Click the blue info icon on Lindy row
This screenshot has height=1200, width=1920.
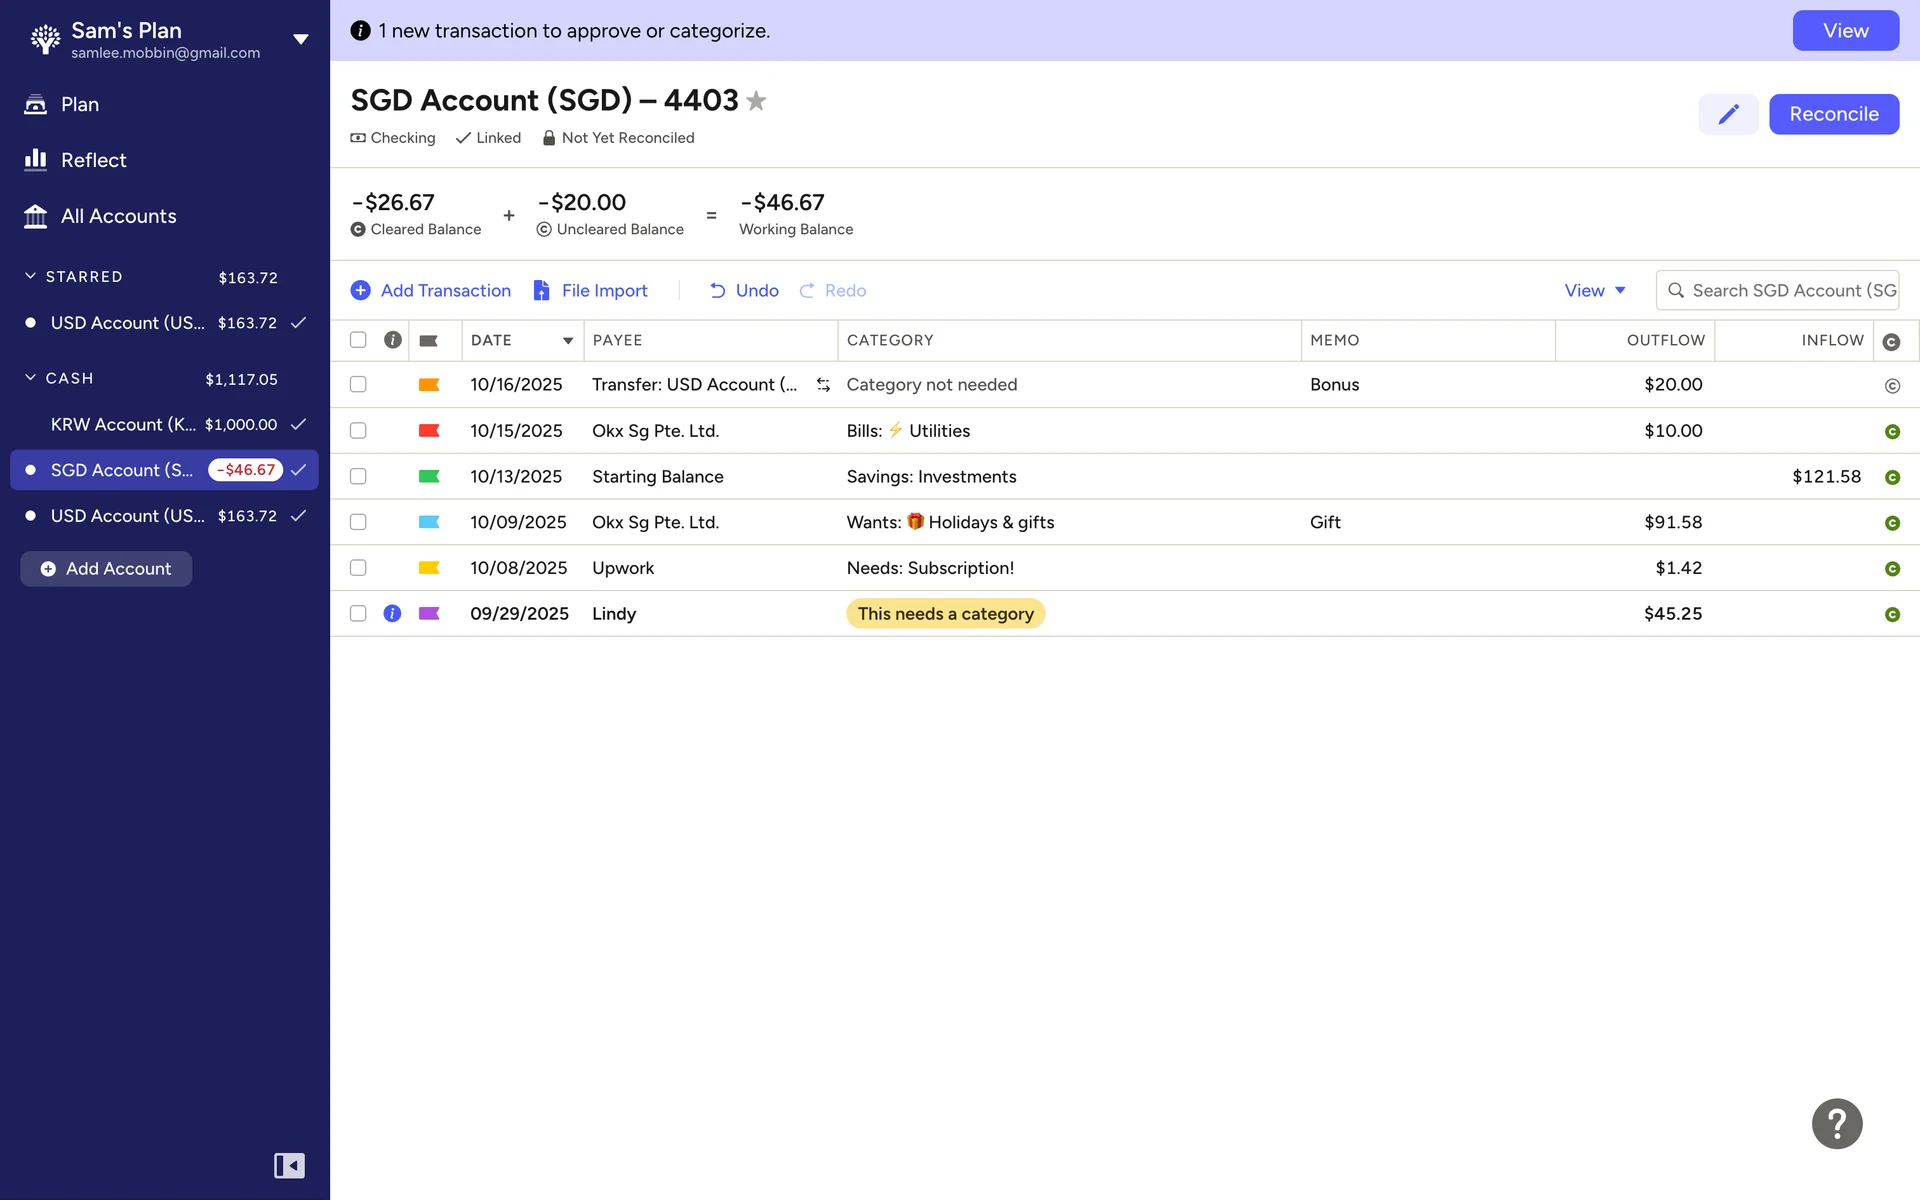392,613
